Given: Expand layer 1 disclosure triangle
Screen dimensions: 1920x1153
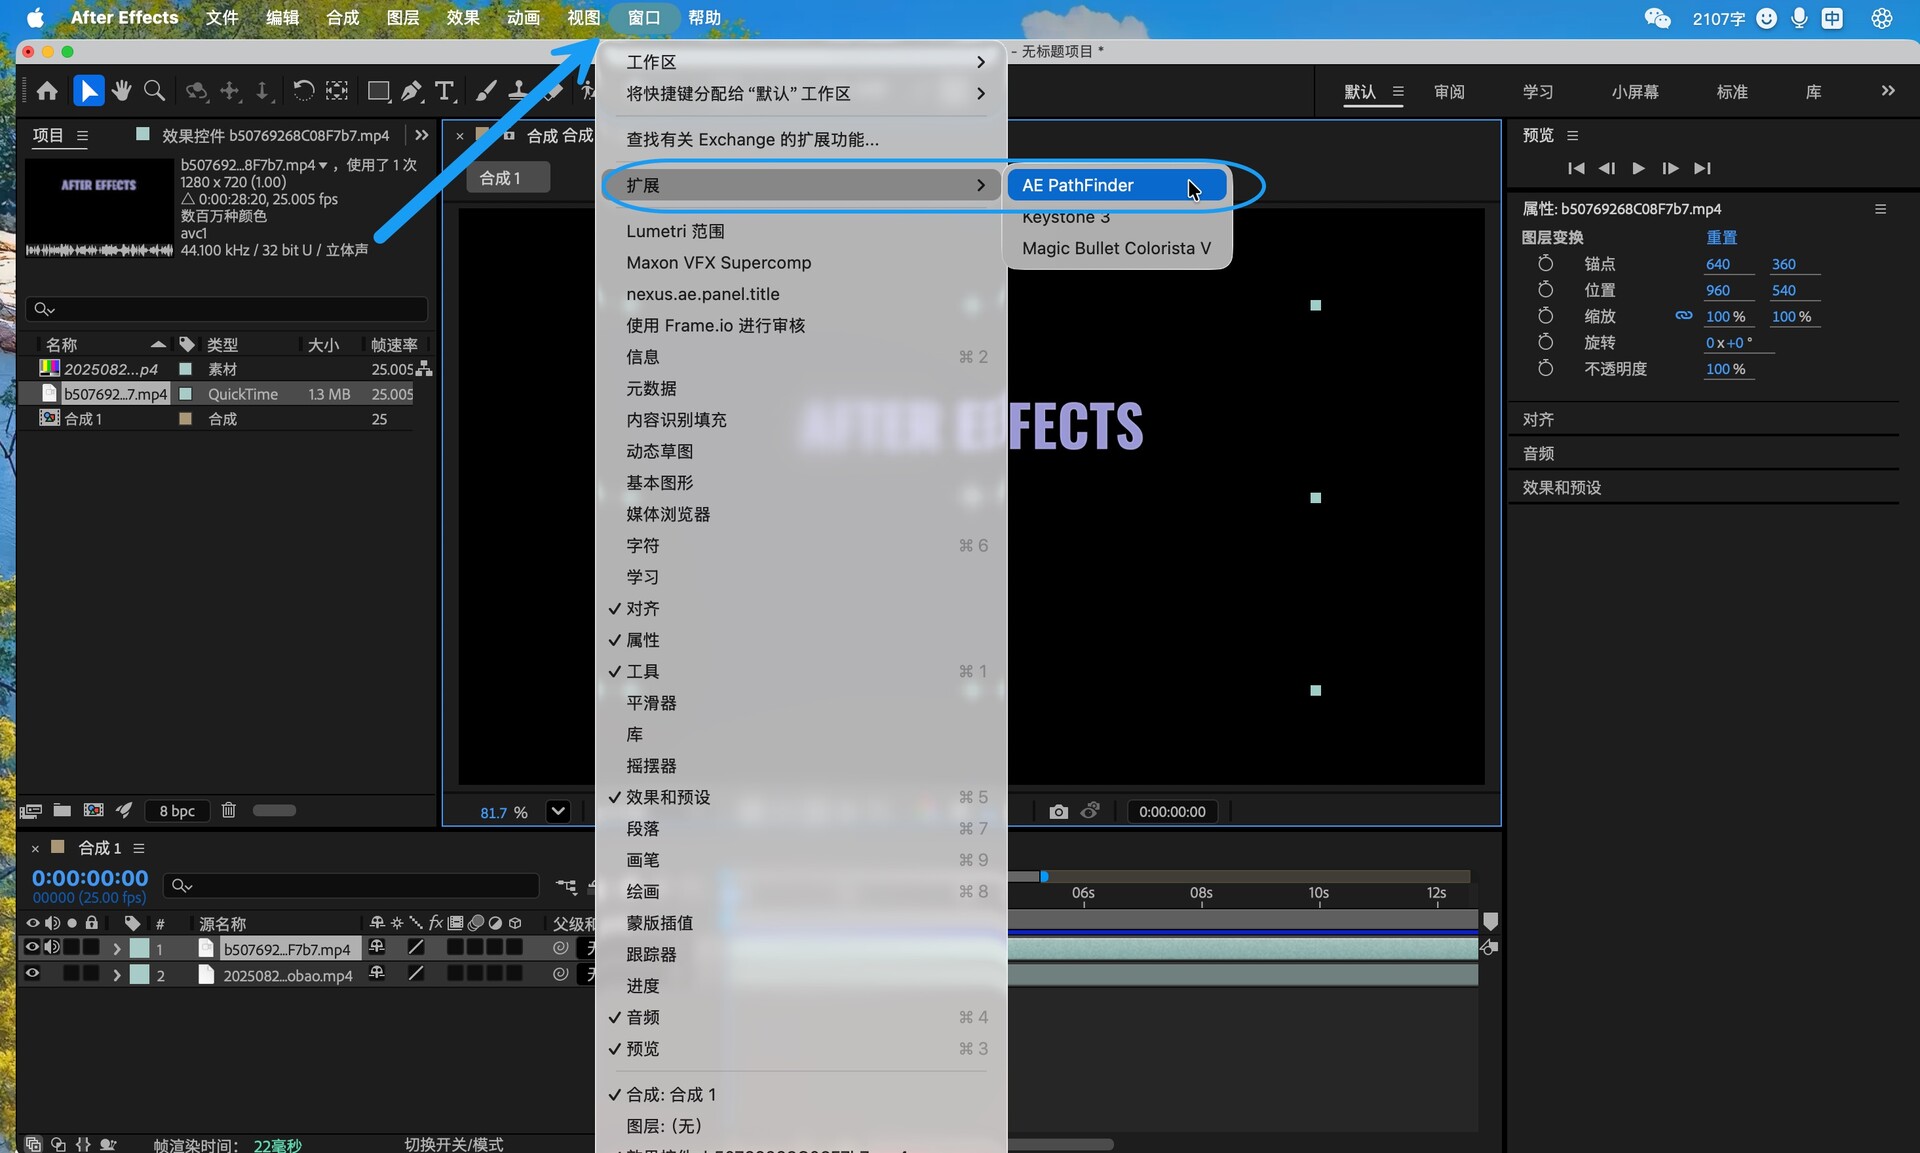Looking at the screenshot, I should [x=117, y=948].
